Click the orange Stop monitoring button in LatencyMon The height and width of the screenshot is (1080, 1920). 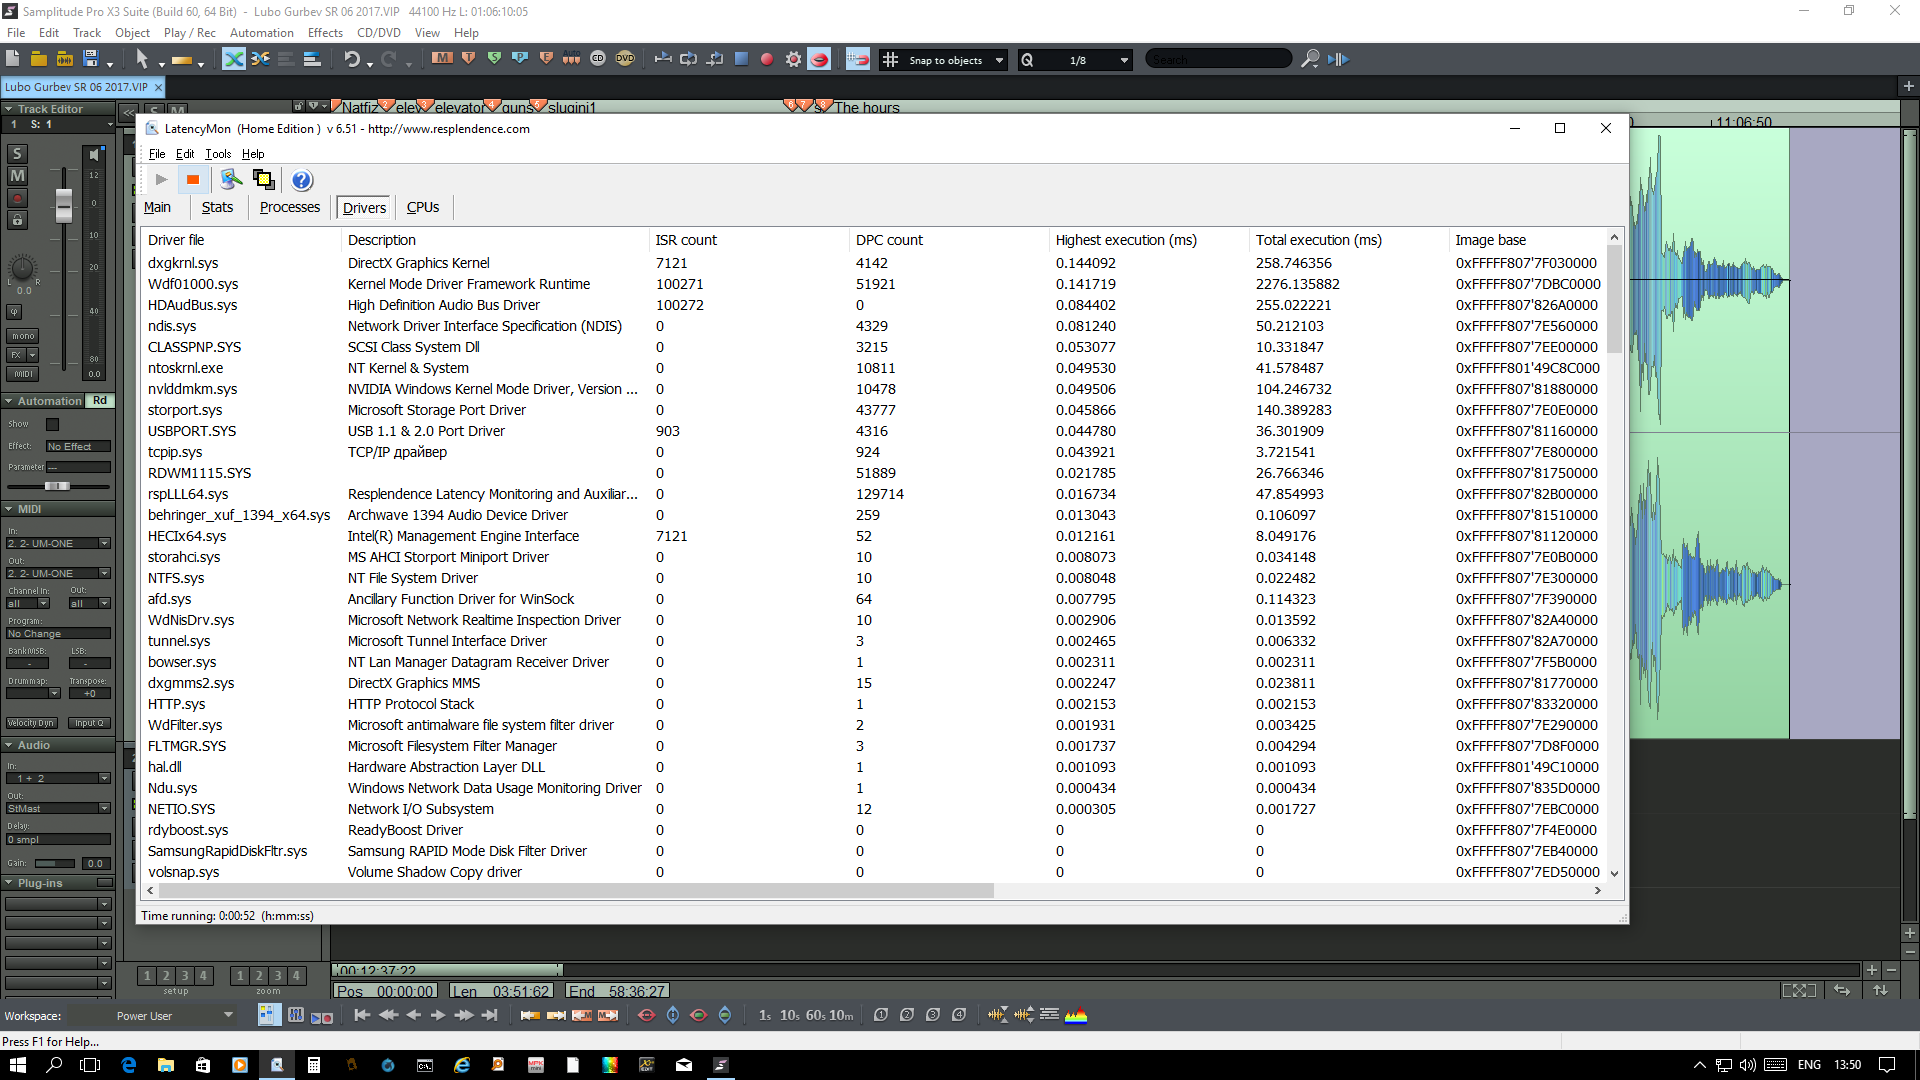(193, 180)
